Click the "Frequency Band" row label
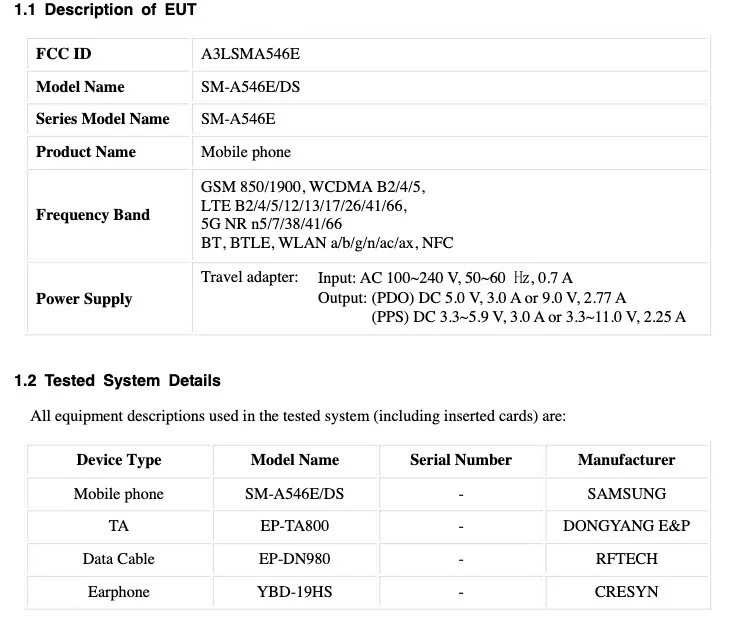The width and height of the screenshot is (734, 617). [92, 215]
